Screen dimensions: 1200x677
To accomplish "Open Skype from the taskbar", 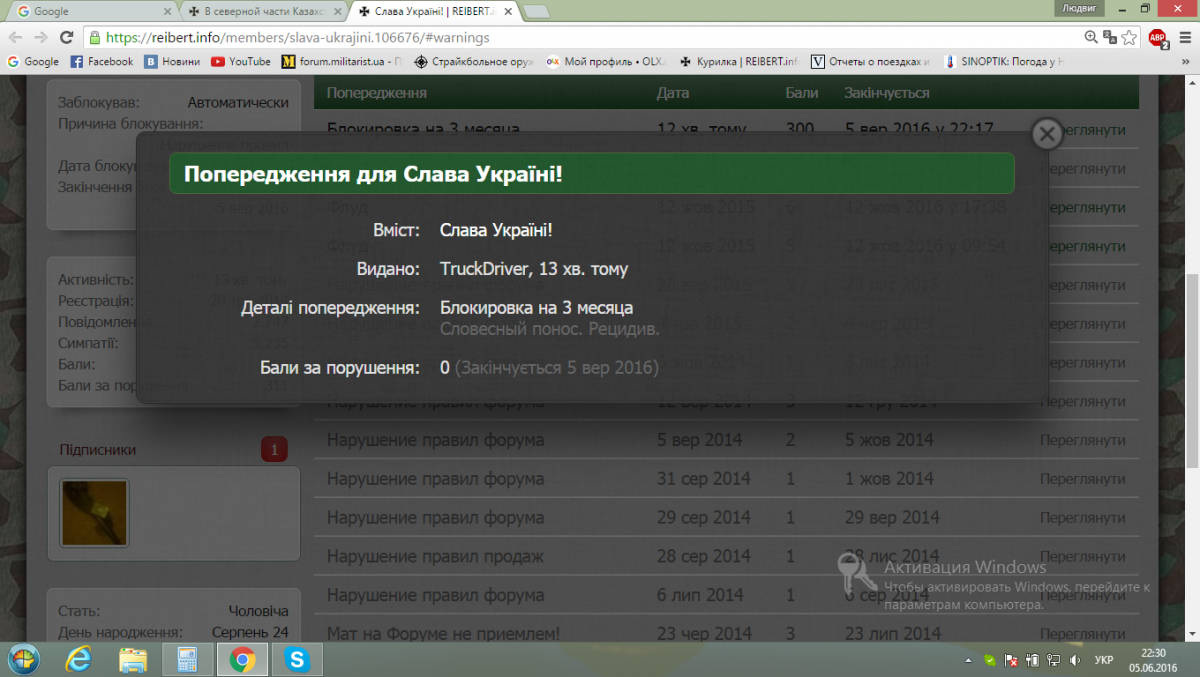I will (x=296, y=659).
